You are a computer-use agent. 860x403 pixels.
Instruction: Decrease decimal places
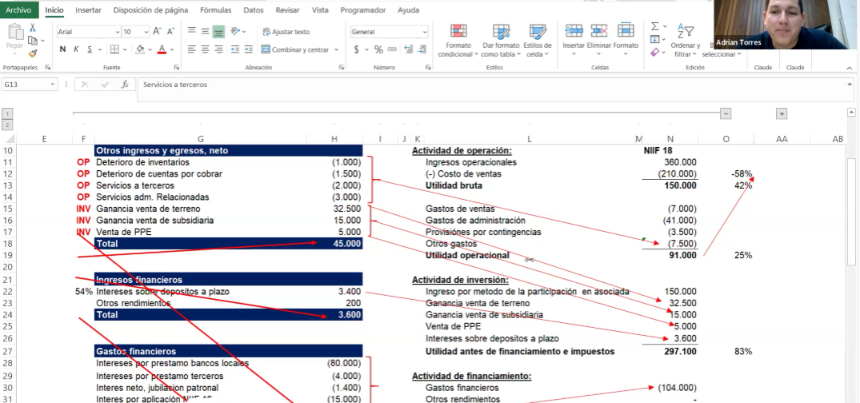coord(422,49)
